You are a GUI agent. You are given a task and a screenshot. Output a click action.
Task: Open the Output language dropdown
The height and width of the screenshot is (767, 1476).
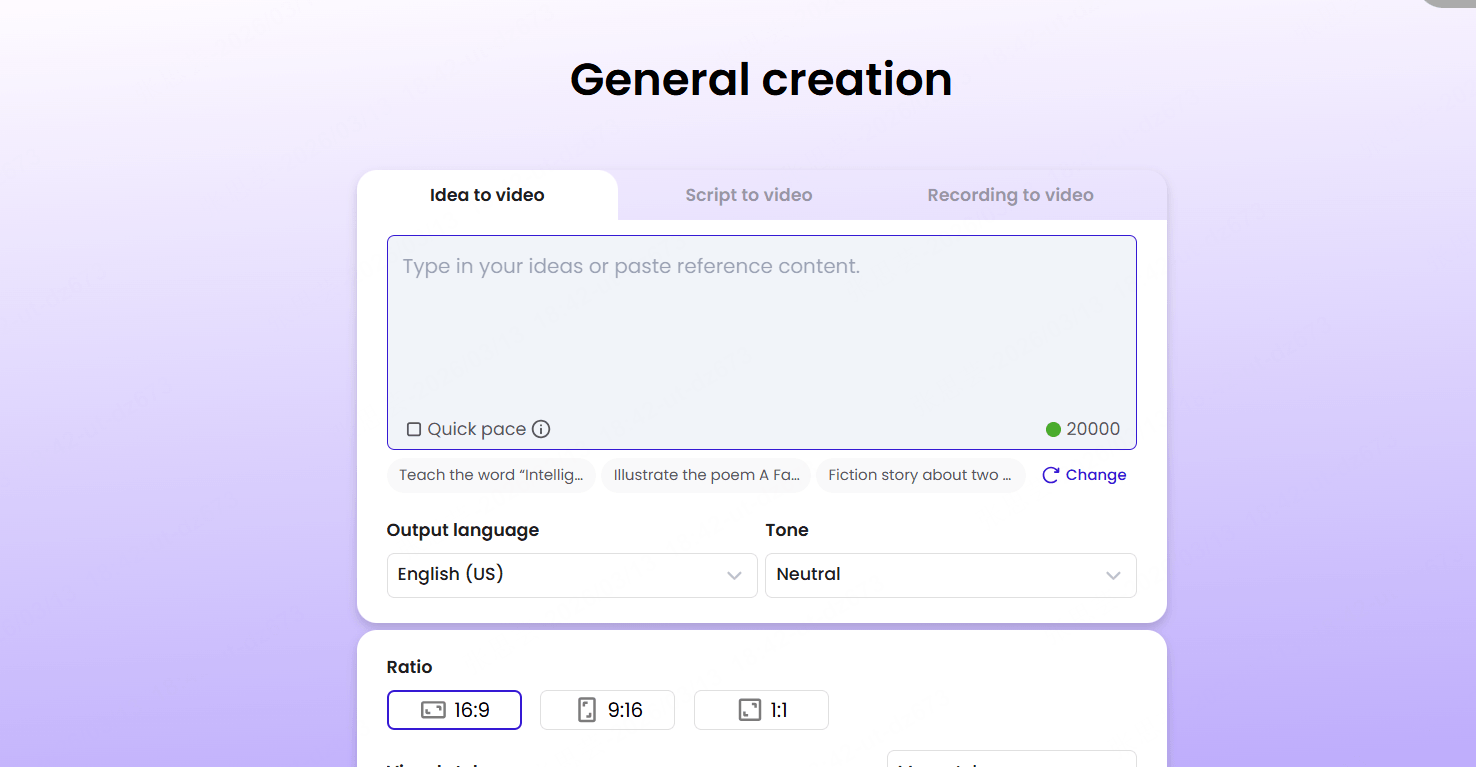coord(571,575)
